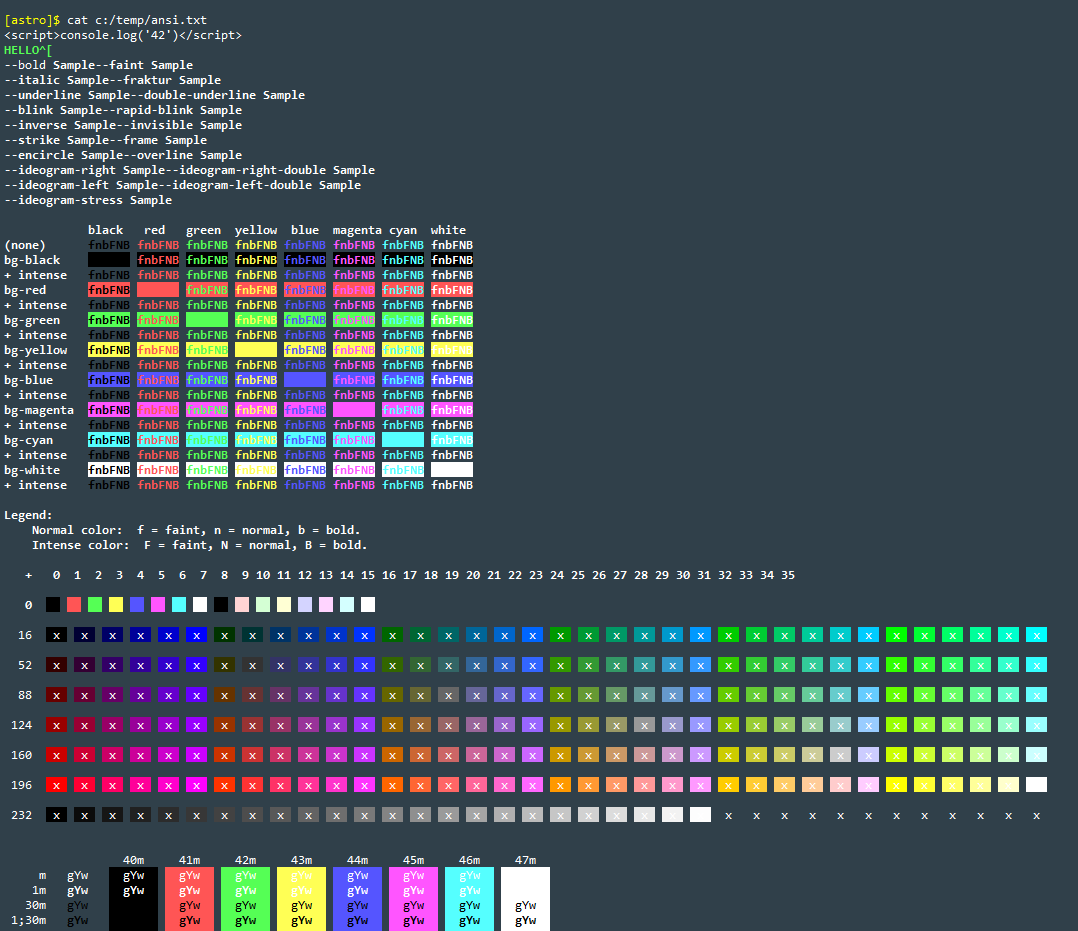Click the "Normal color:" legend line
Screen dimensions: 1078x931
pos(196,530)
